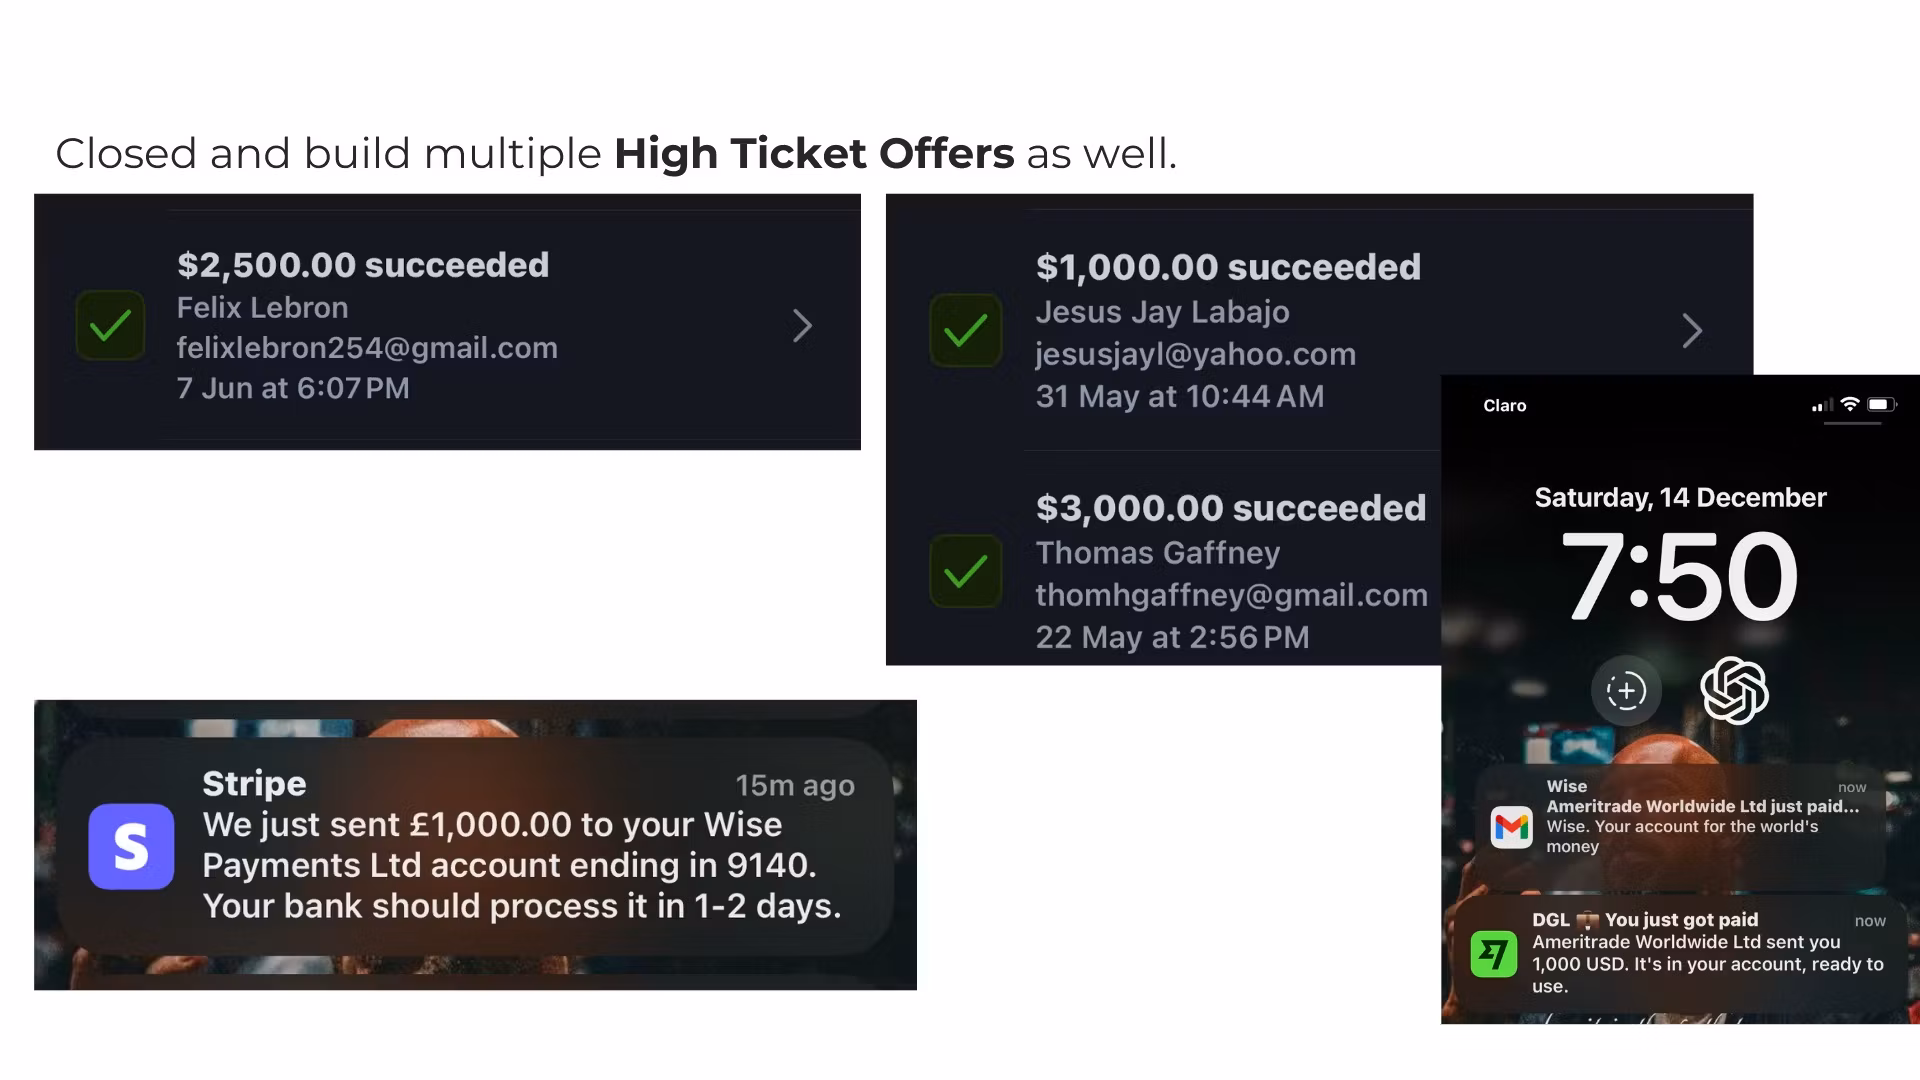Tap the green Wise app icon
This screenshot has width=1920, height=1080.
[1493, 953]
